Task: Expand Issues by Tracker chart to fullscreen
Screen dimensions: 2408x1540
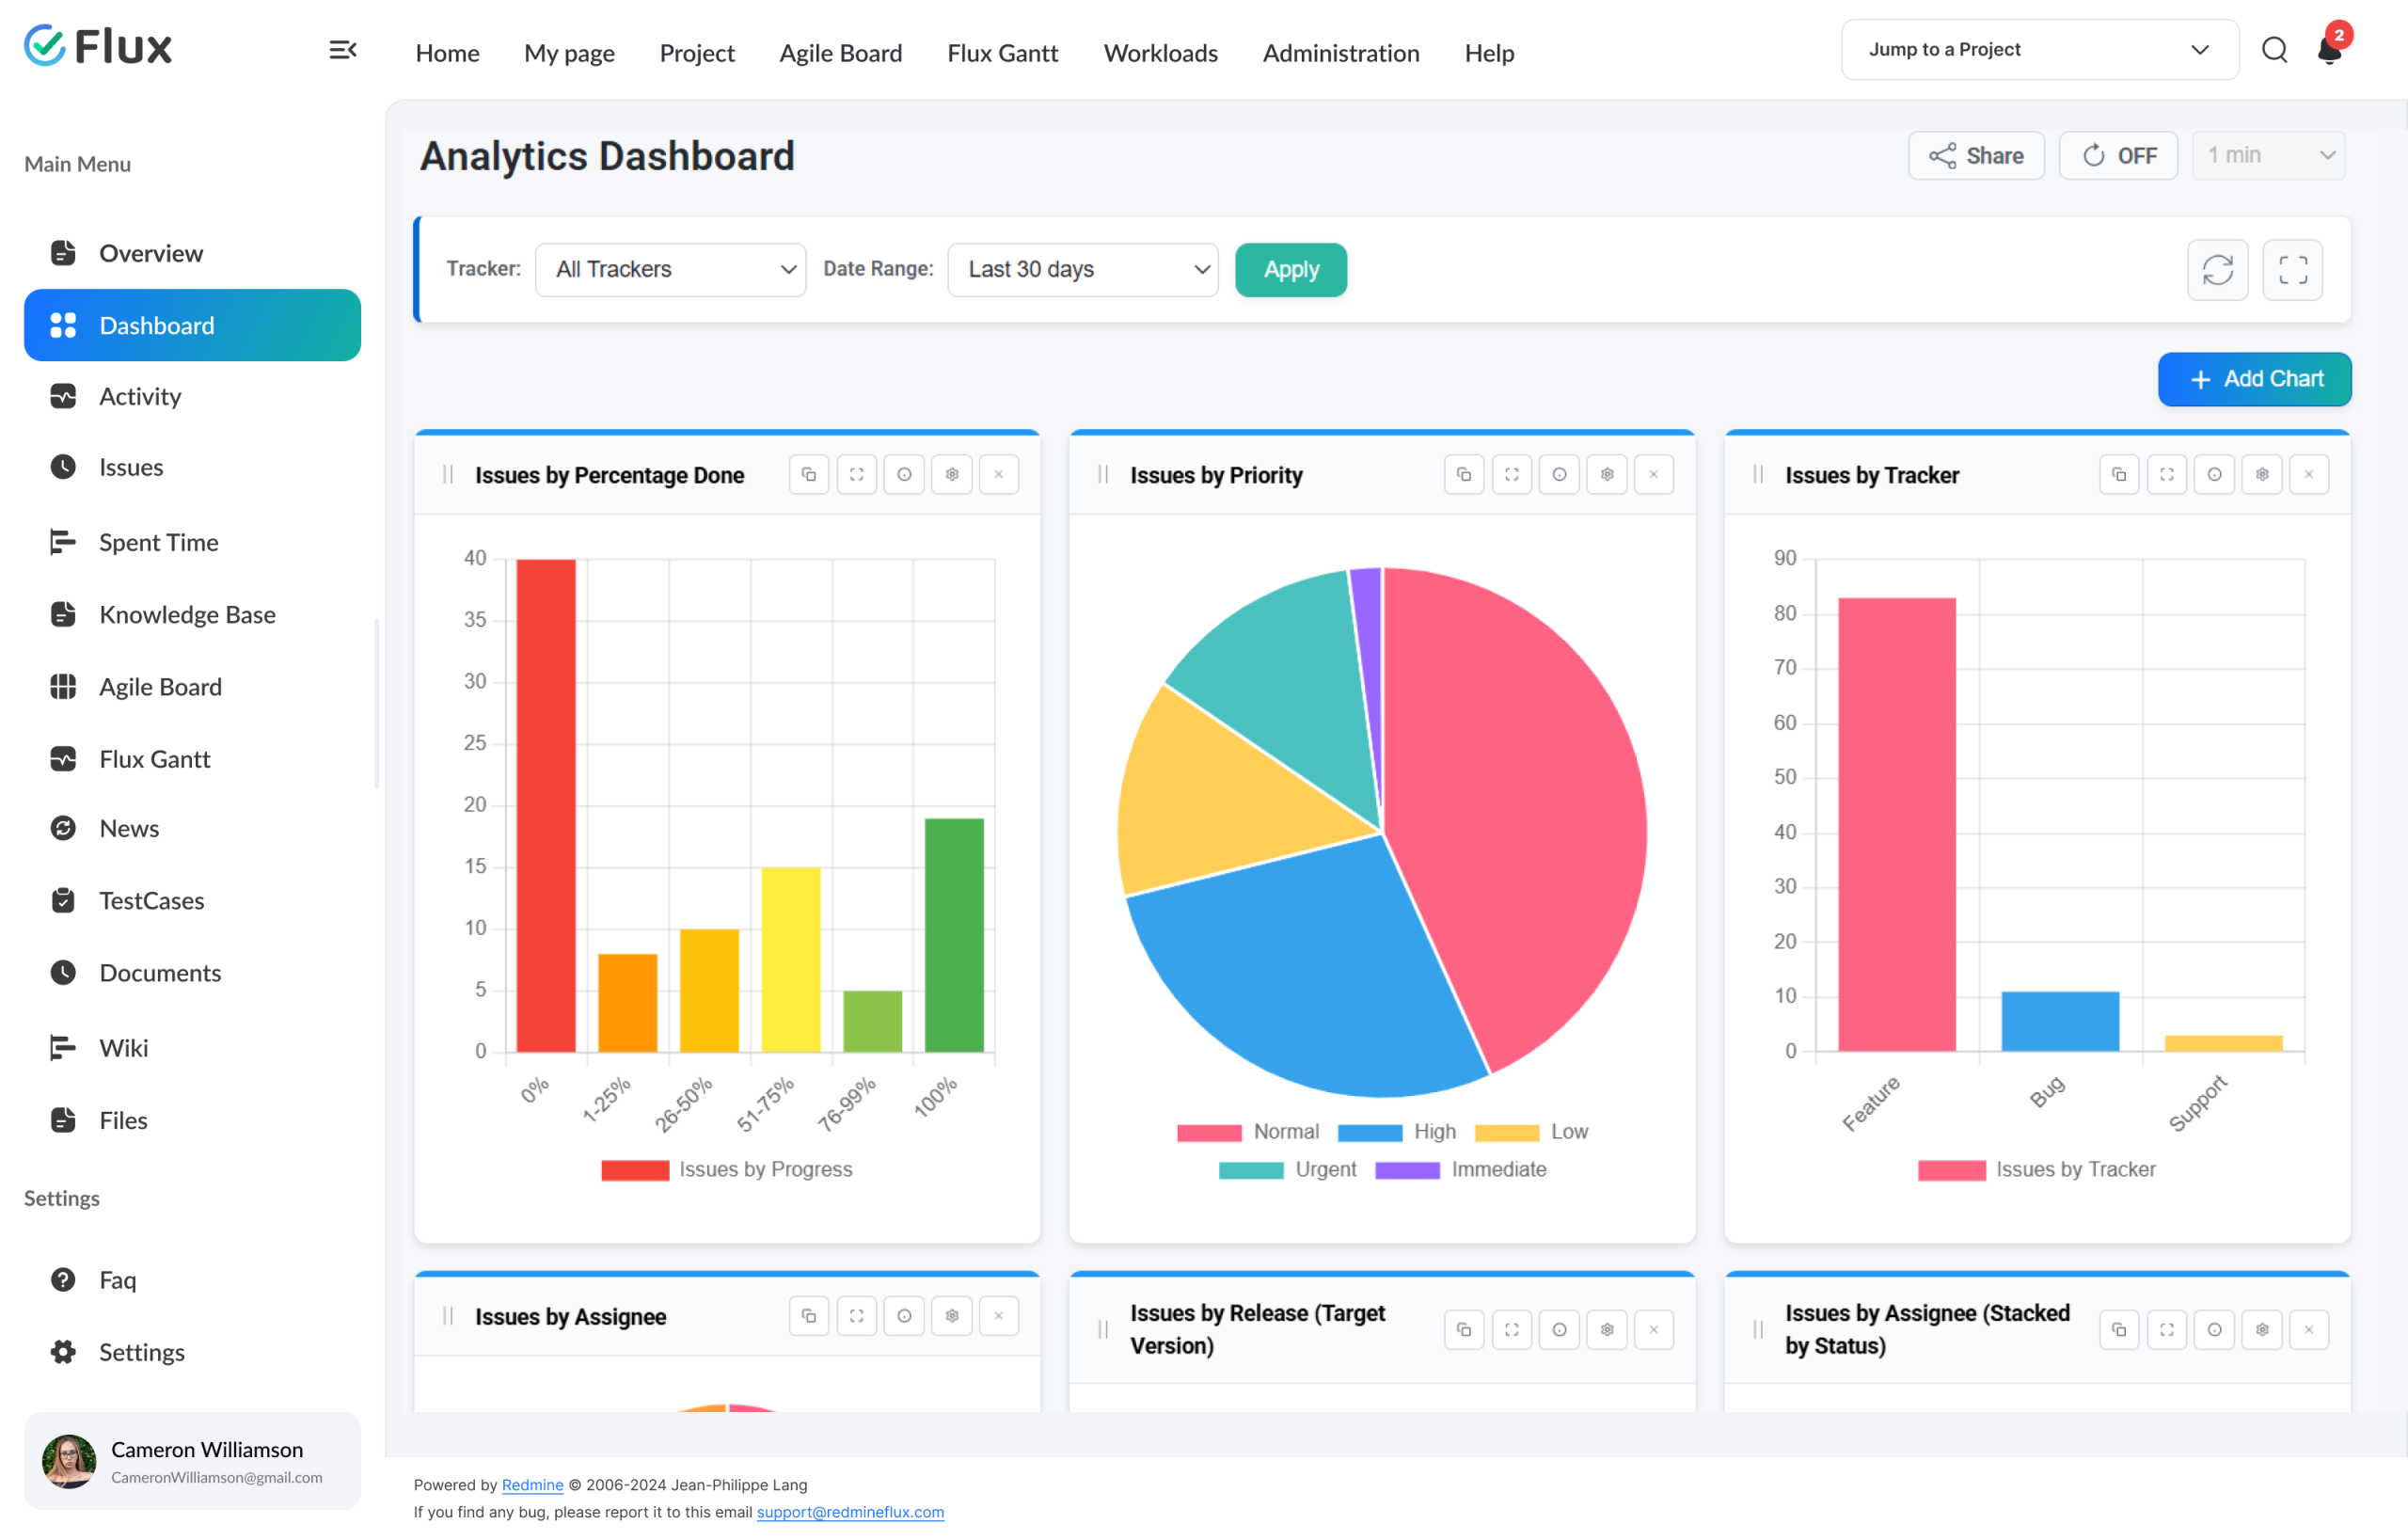Action: point(2166,475)
